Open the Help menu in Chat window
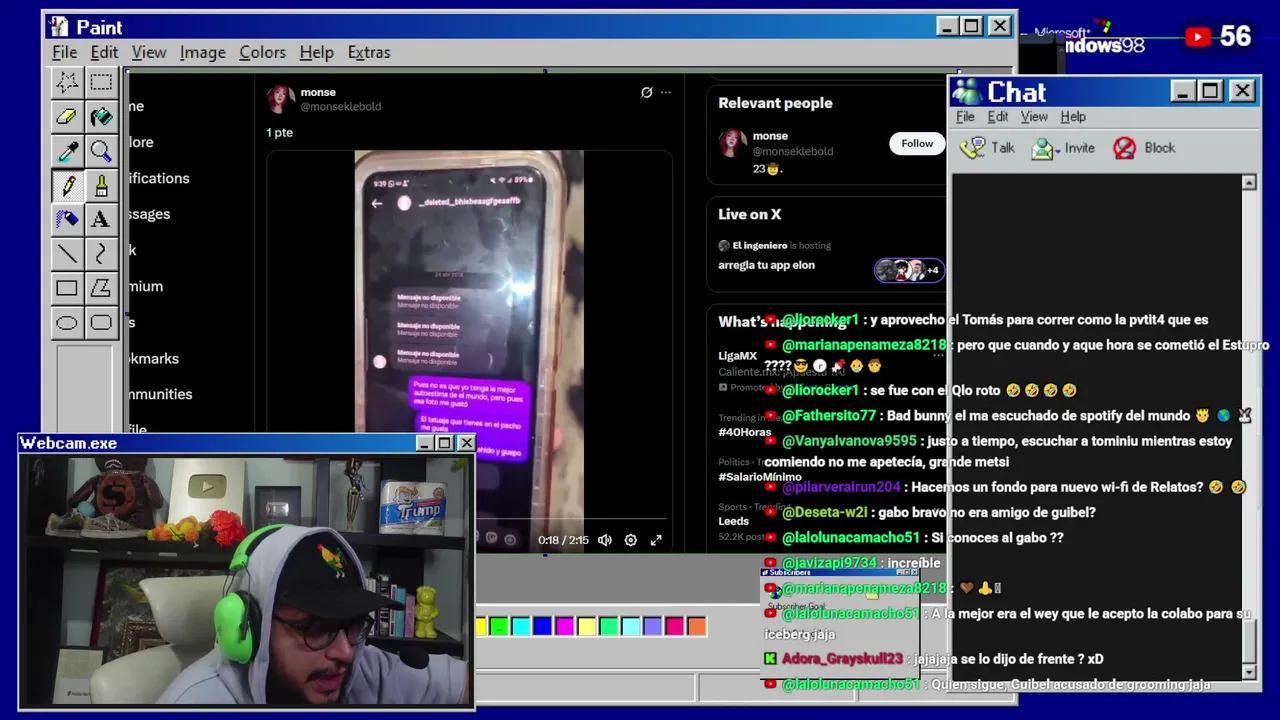This screenshot has width=1280, height=720. click(x=1073, y=117)
